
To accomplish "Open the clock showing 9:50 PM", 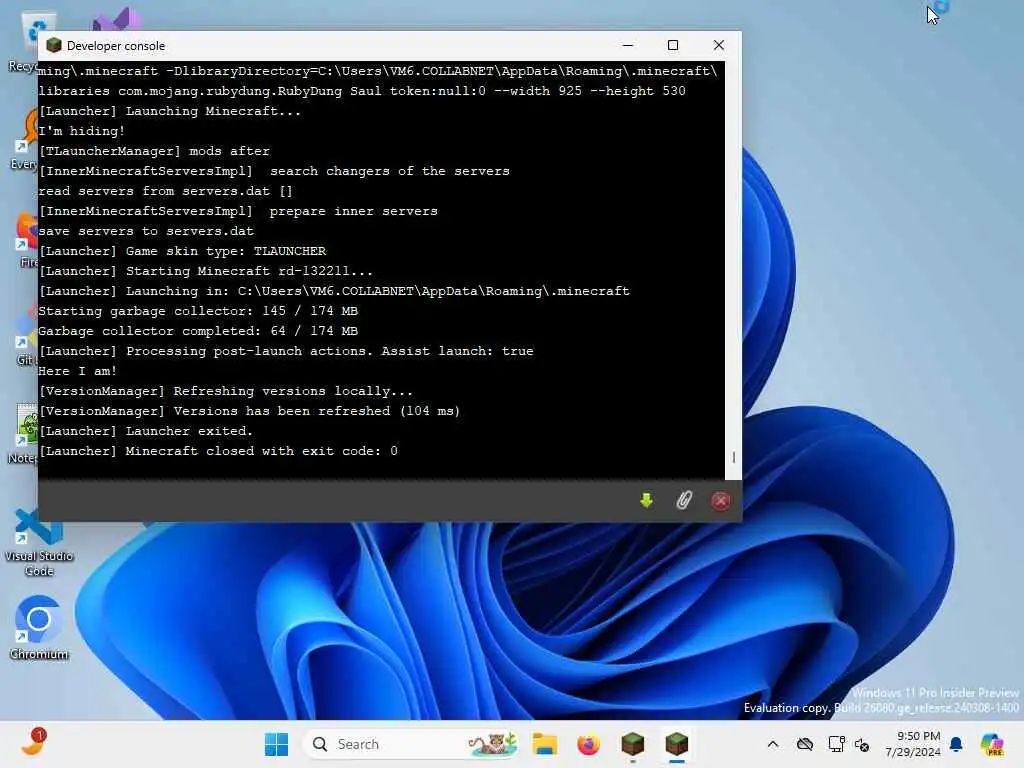I will tap(912, 744).
